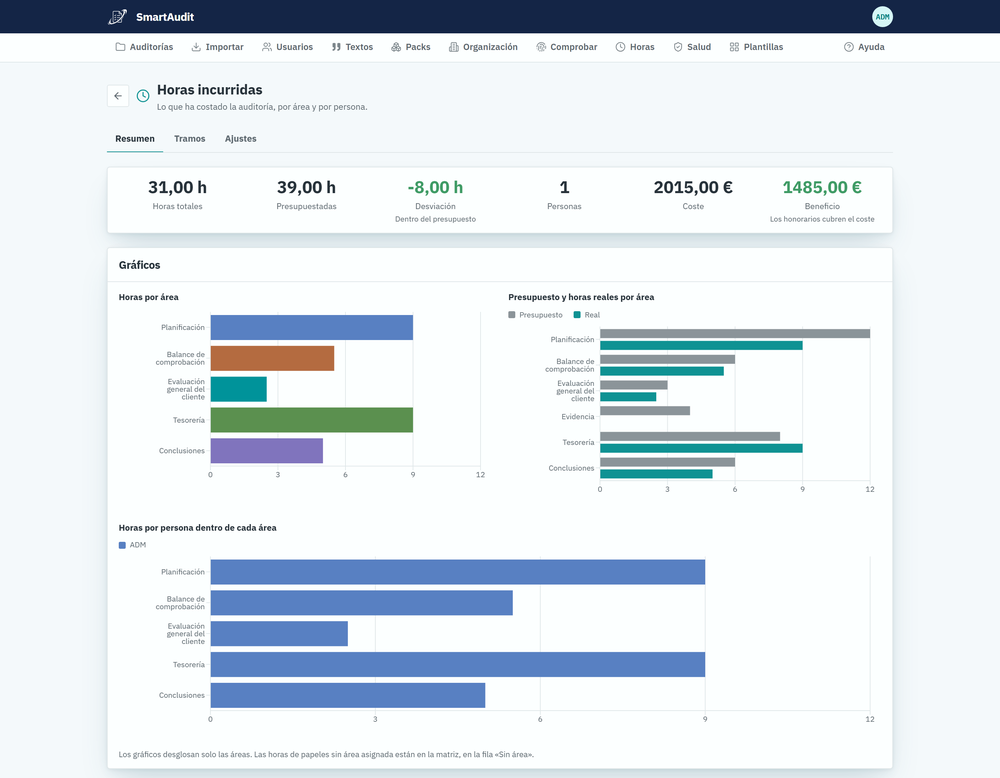Viewport: 1000px width, 778px height.
Task: Select the 1485,00 € benefit value
Action: click(x=822, y=187)
